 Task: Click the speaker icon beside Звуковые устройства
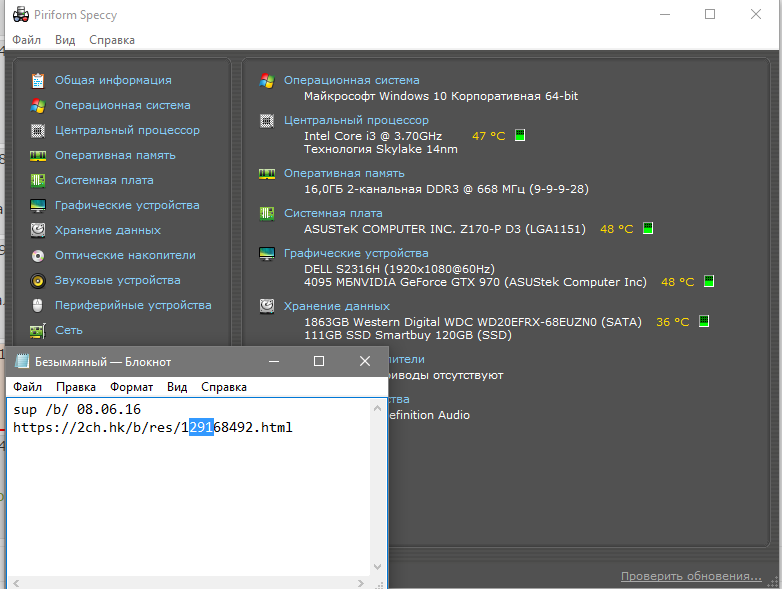[38, 281]
